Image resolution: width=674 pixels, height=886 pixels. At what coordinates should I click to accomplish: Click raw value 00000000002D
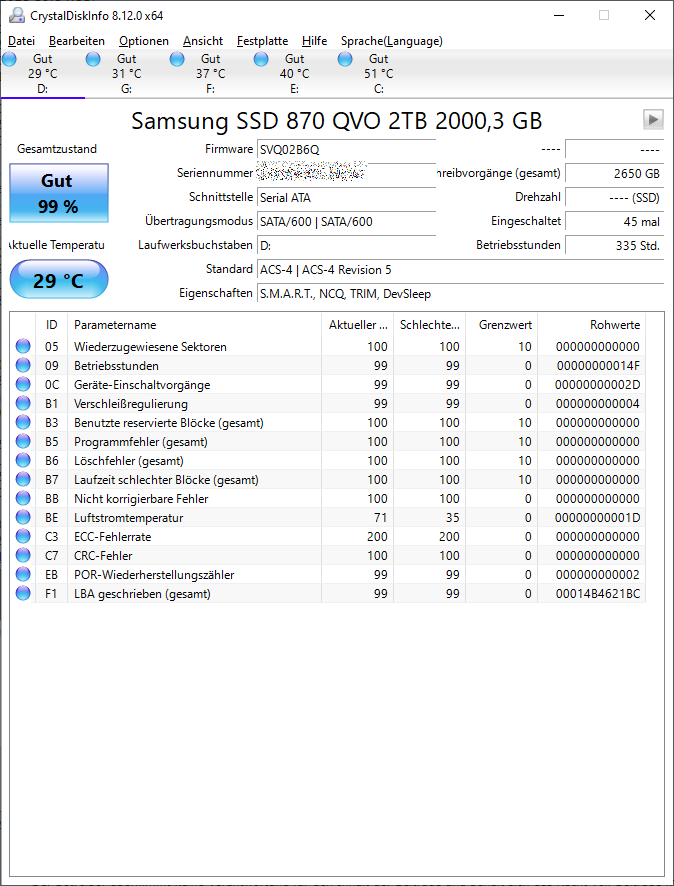tap(598, 385)
